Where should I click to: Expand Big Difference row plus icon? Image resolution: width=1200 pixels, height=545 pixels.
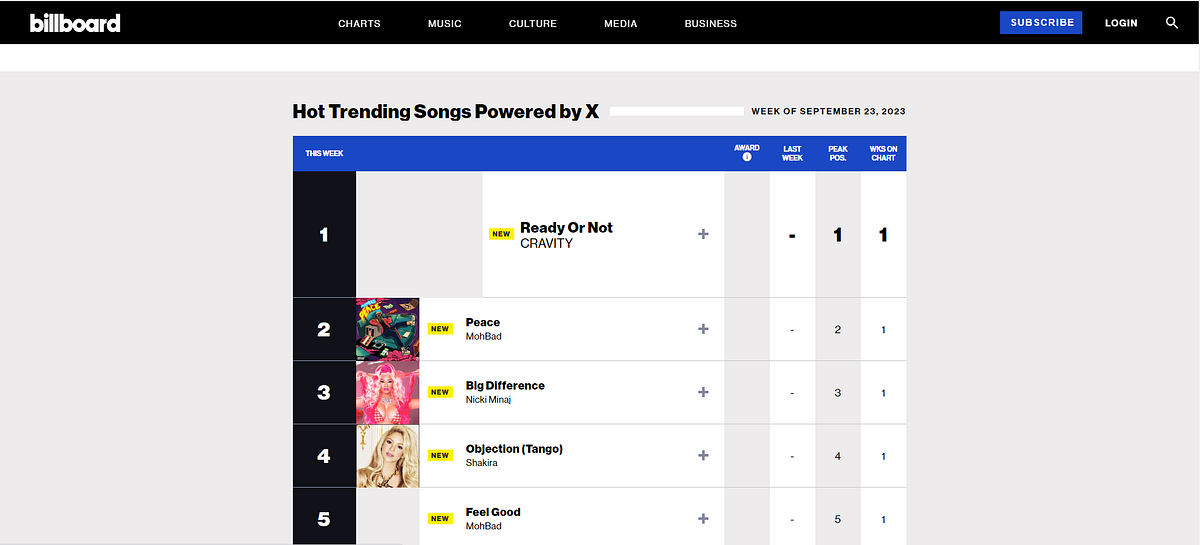703,392
